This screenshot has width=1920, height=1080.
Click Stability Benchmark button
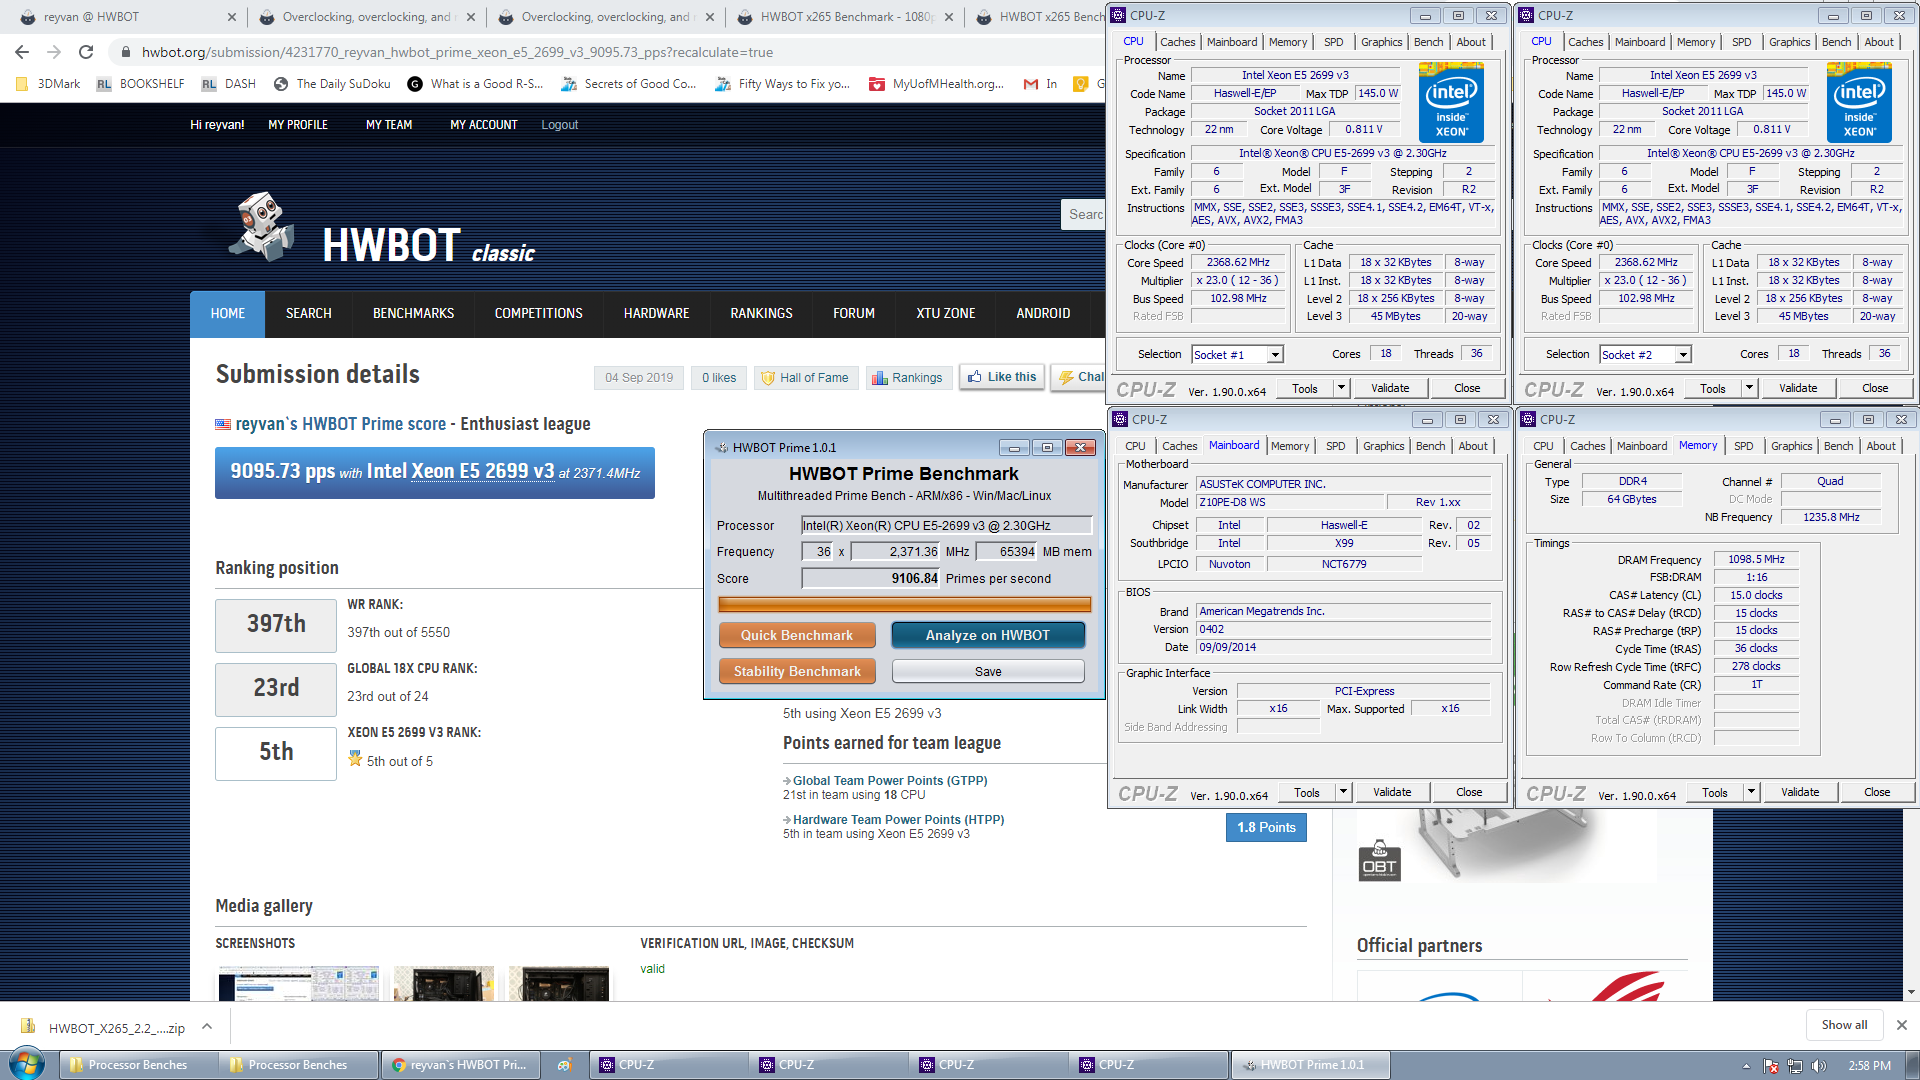(x=797, y=671)
